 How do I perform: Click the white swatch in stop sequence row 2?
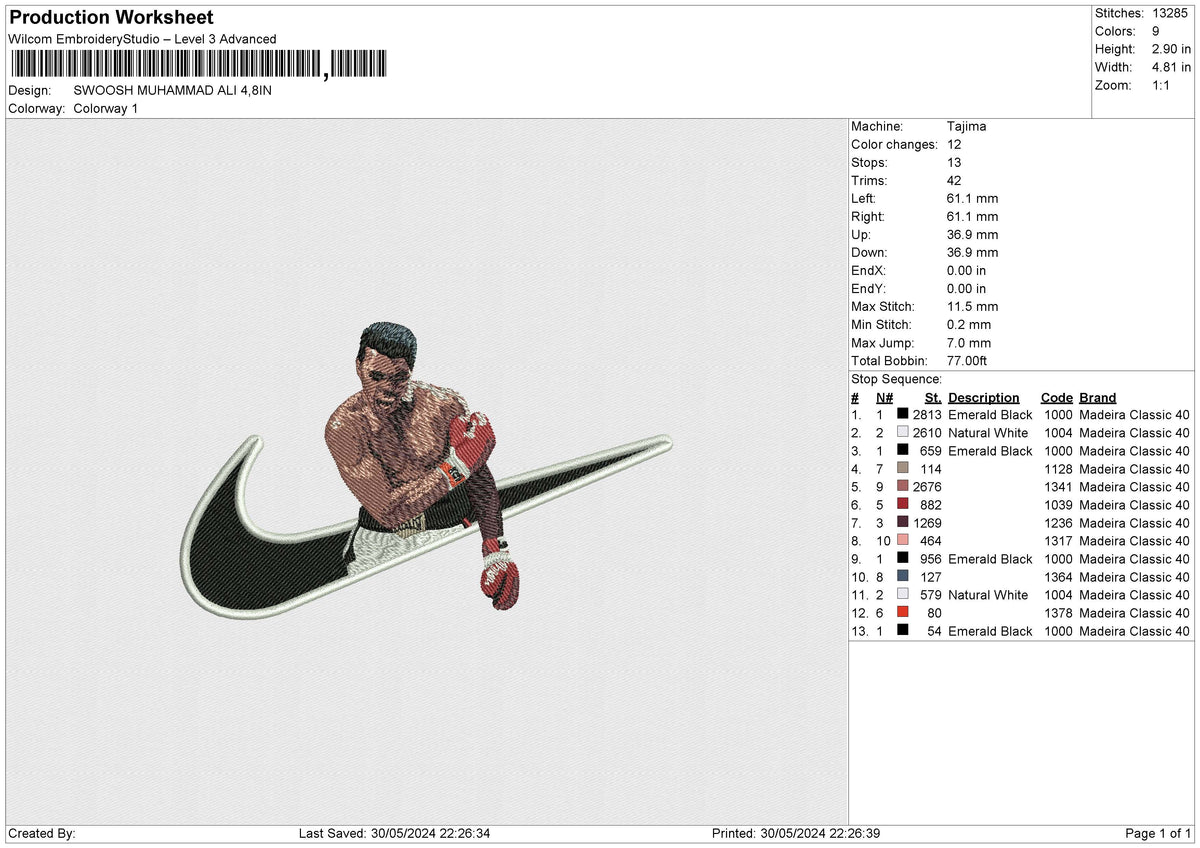coord(903,433)
